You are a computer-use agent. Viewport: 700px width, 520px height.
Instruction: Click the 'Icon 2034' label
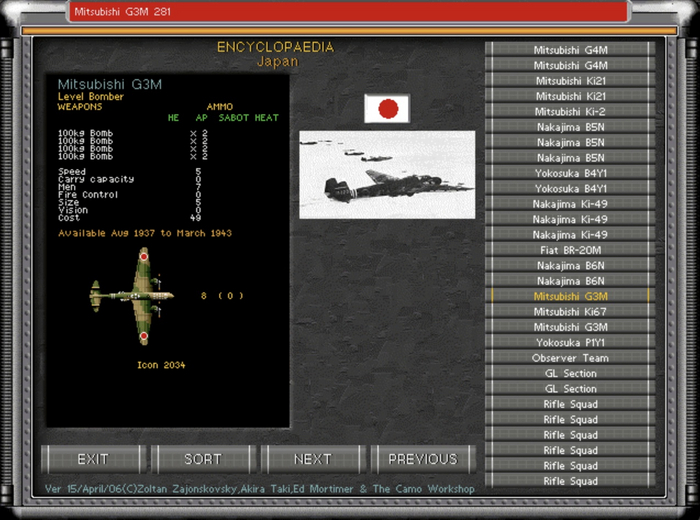click(x=161, y=365)
